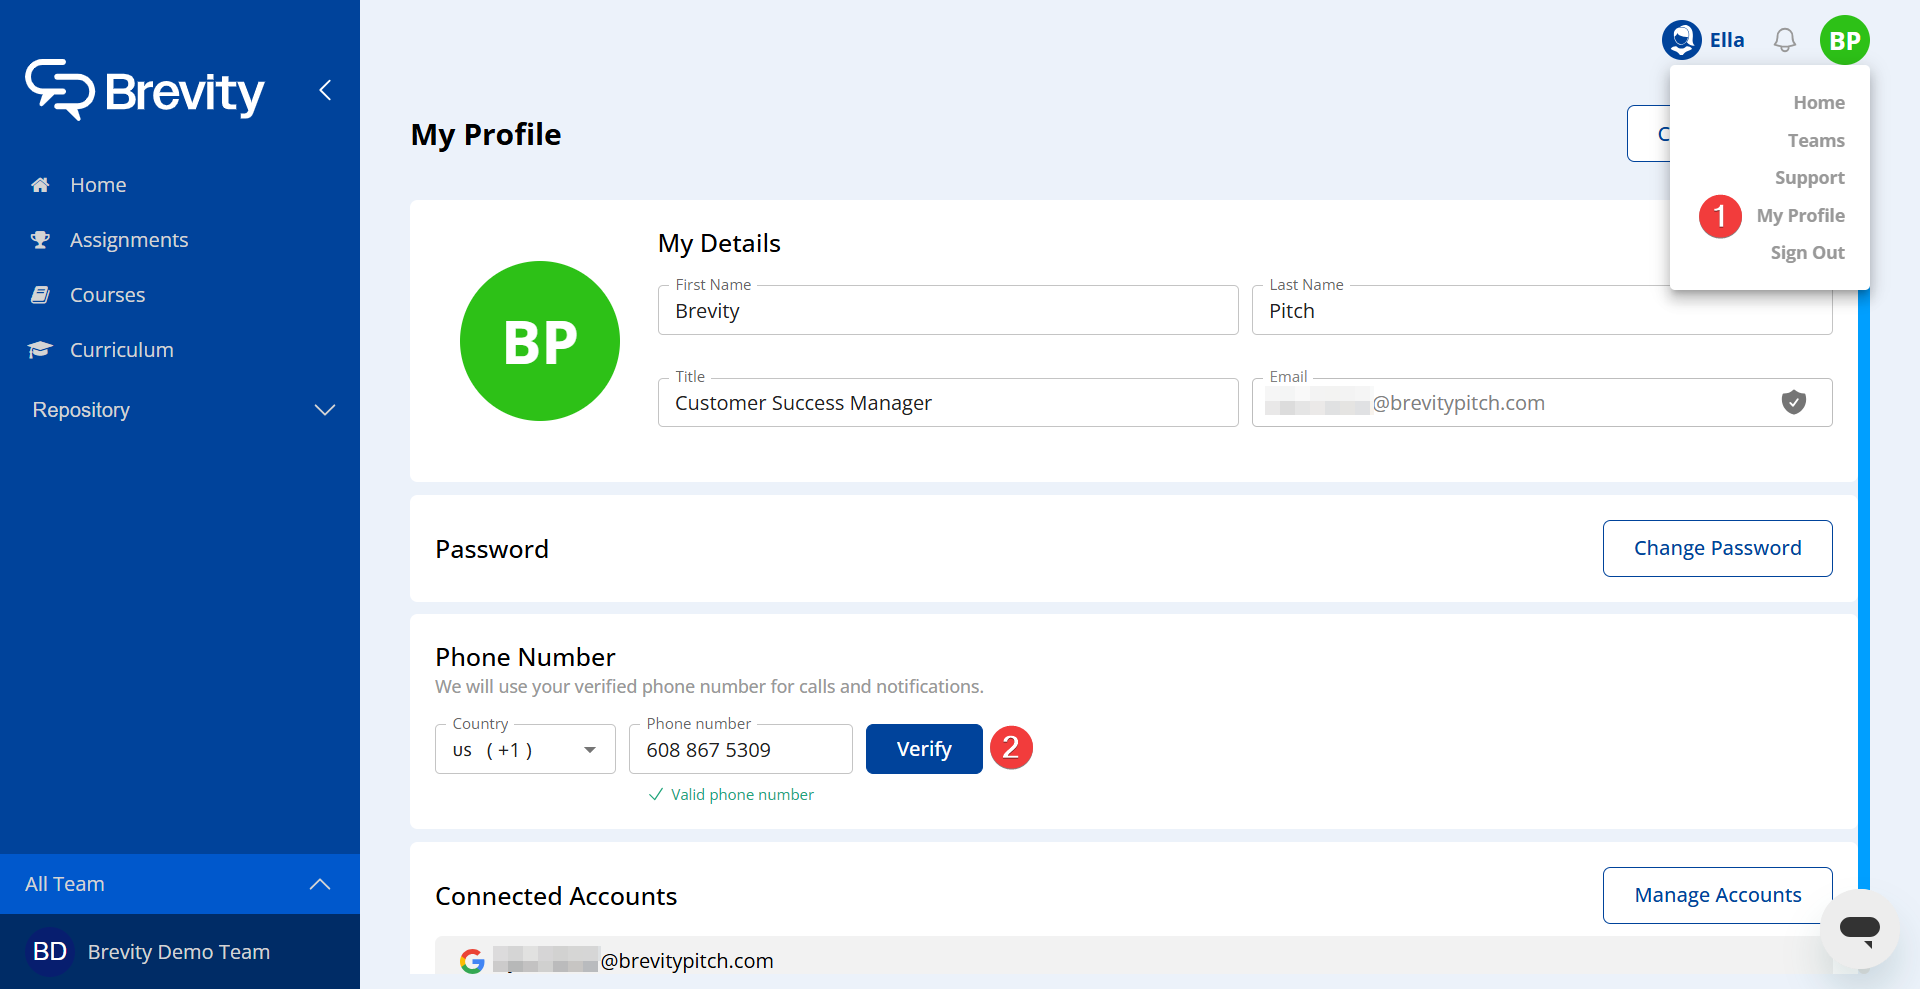
Task: Select Support in the user menu
Action: [1810, 178]
